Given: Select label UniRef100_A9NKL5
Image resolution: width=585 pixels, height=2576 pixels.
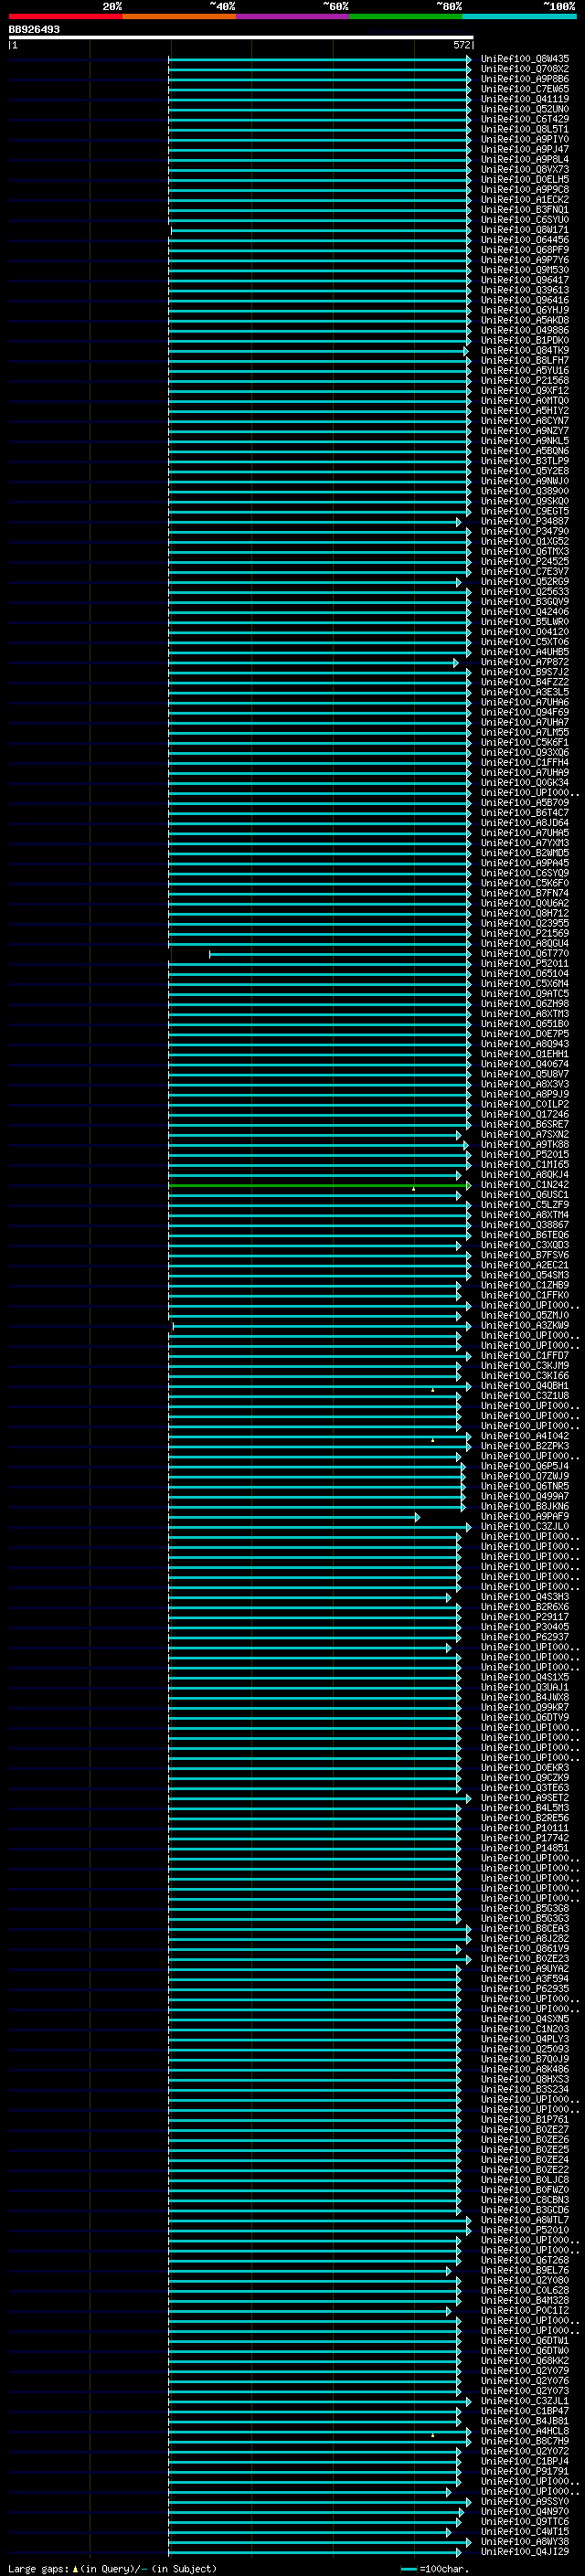Looking at the screenshot, I should tap(525, 441).
